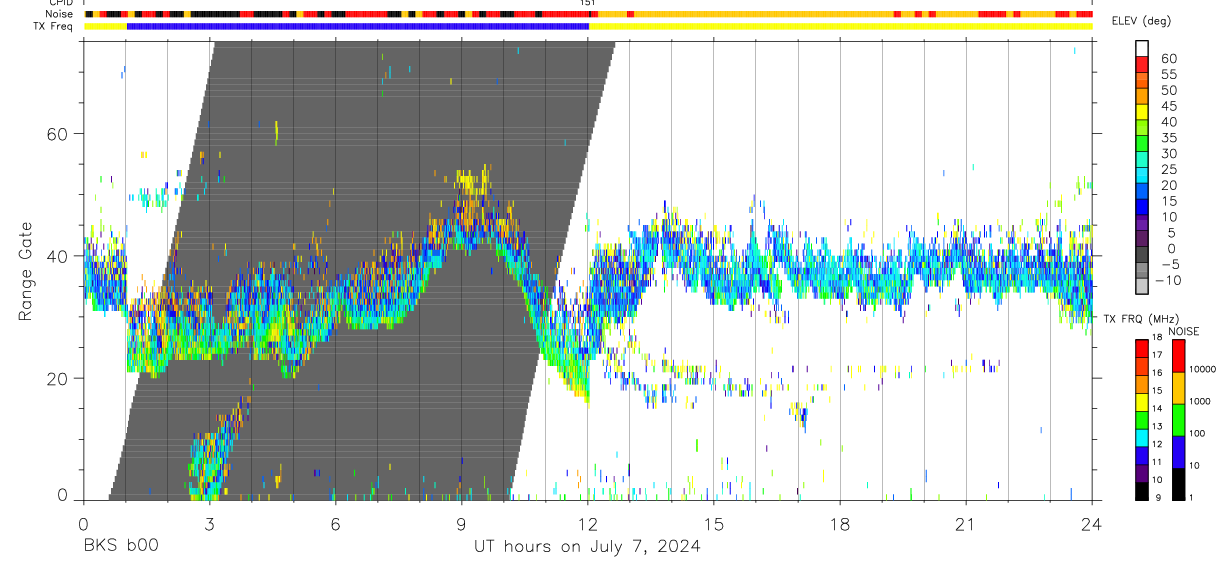The image size is (1228, 567).
Task: Pick the NOISE blue segment between 10 and 100
Action: [1179, 452]
